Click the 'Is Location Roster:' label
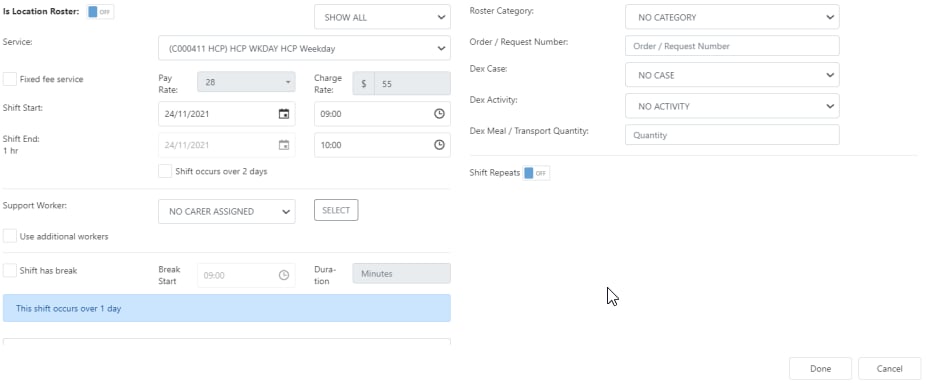926x387 pixels. click(x=41, y=11)
